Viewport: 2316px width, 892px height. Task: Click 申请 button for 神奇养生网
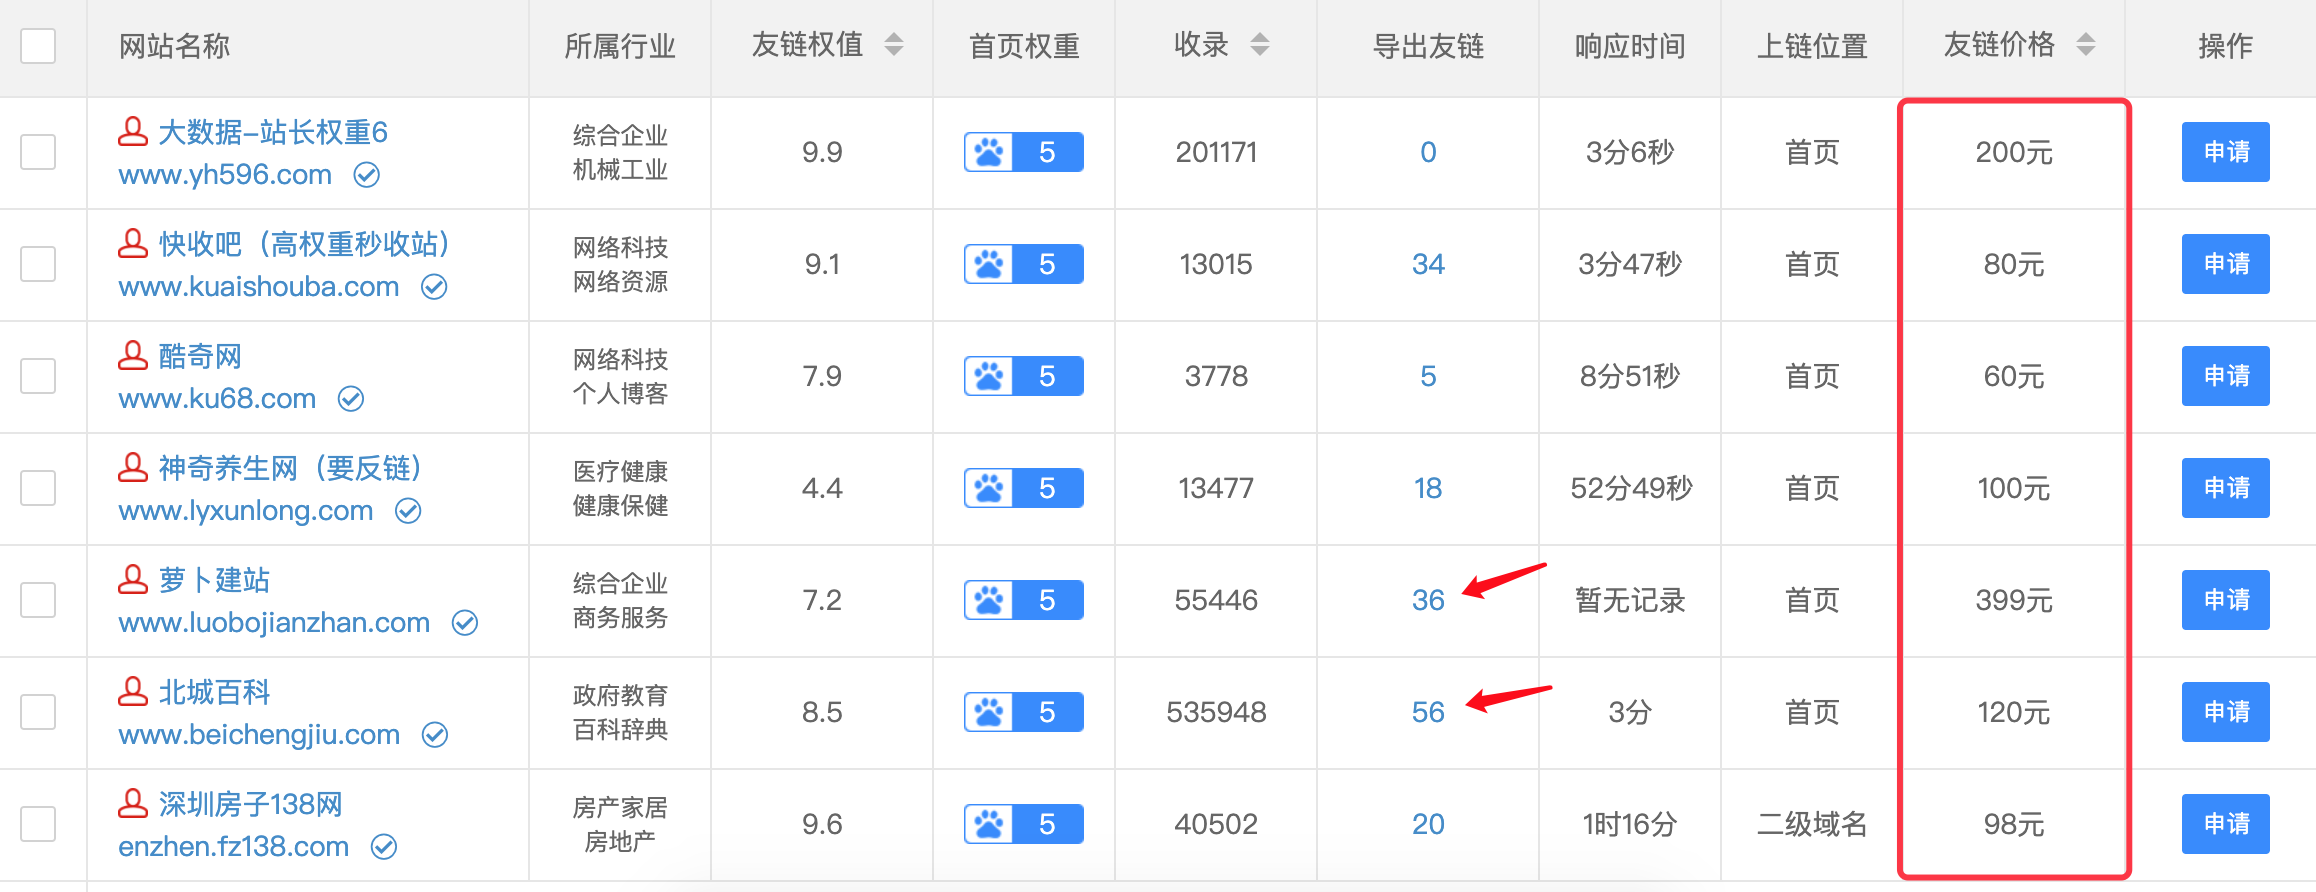(2225, 488)
